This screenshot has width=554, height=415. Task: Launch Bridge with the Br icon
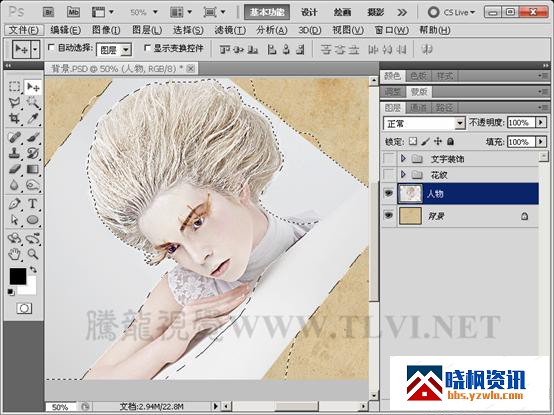click(x=48, y=12)
